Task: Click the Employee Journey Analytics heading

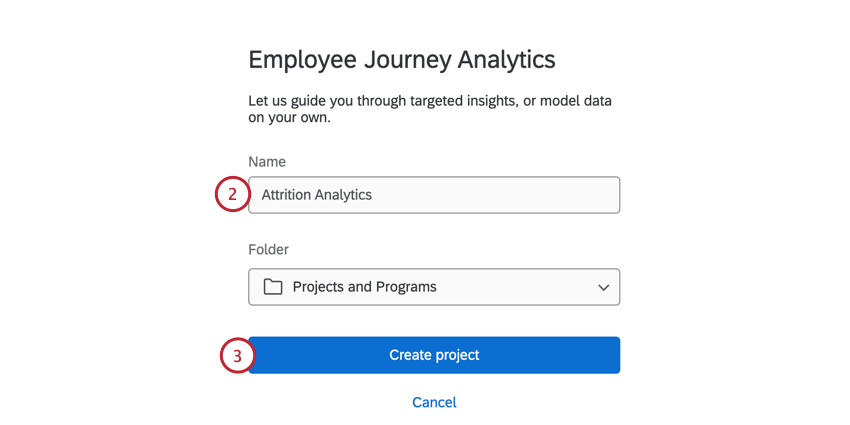Action: tap(401, 59)
